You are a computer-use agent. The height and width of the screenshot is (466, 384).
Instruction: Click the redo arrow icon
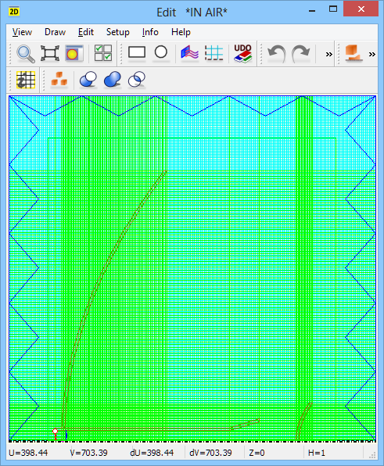point(301,53)
